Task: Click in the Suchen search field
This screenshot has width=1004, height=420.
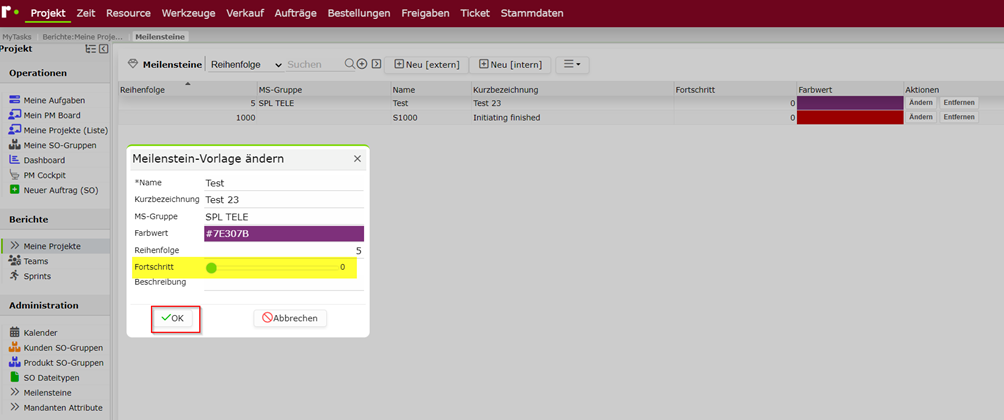Action: pyautogui.click(x=314, y=65)
